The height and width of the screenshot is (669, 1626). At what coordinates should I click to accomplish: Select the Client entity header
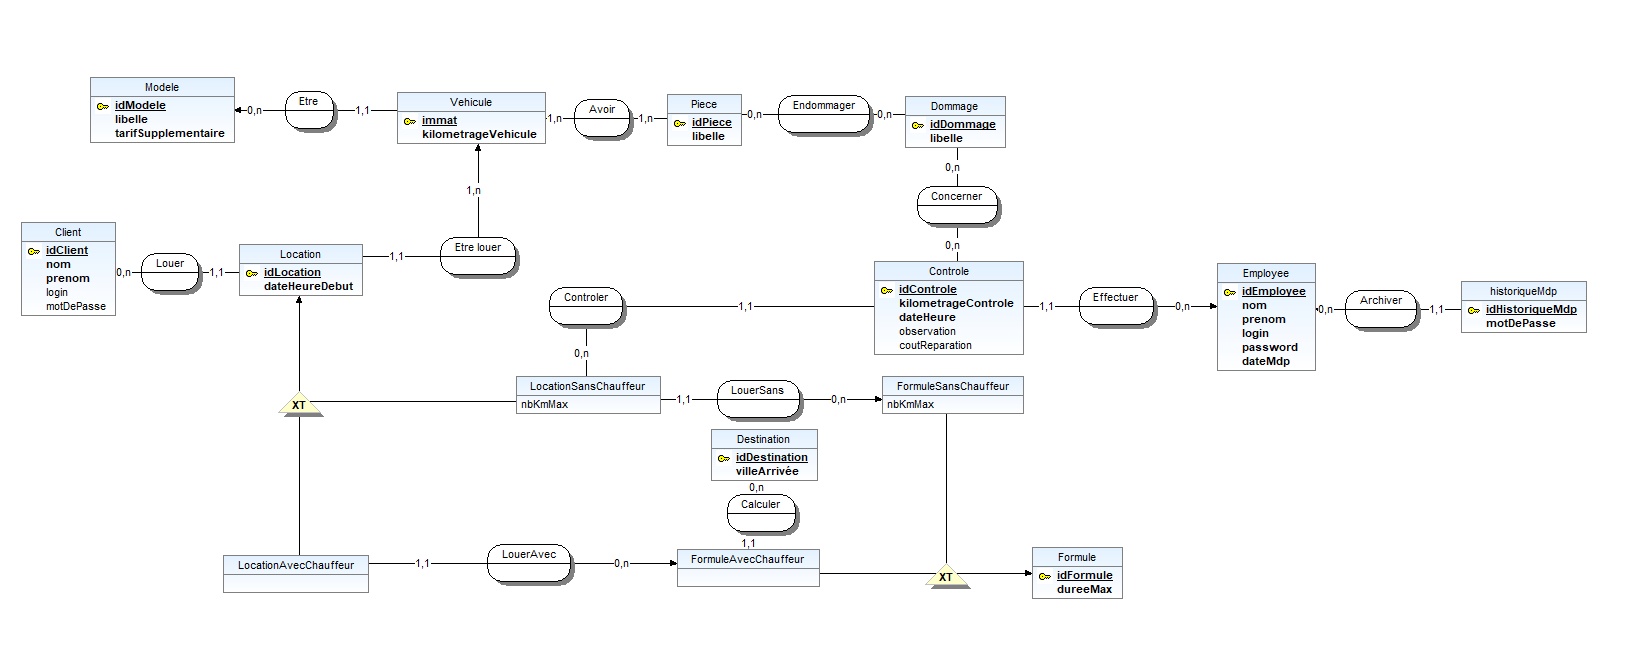click(x=68, y=232)
